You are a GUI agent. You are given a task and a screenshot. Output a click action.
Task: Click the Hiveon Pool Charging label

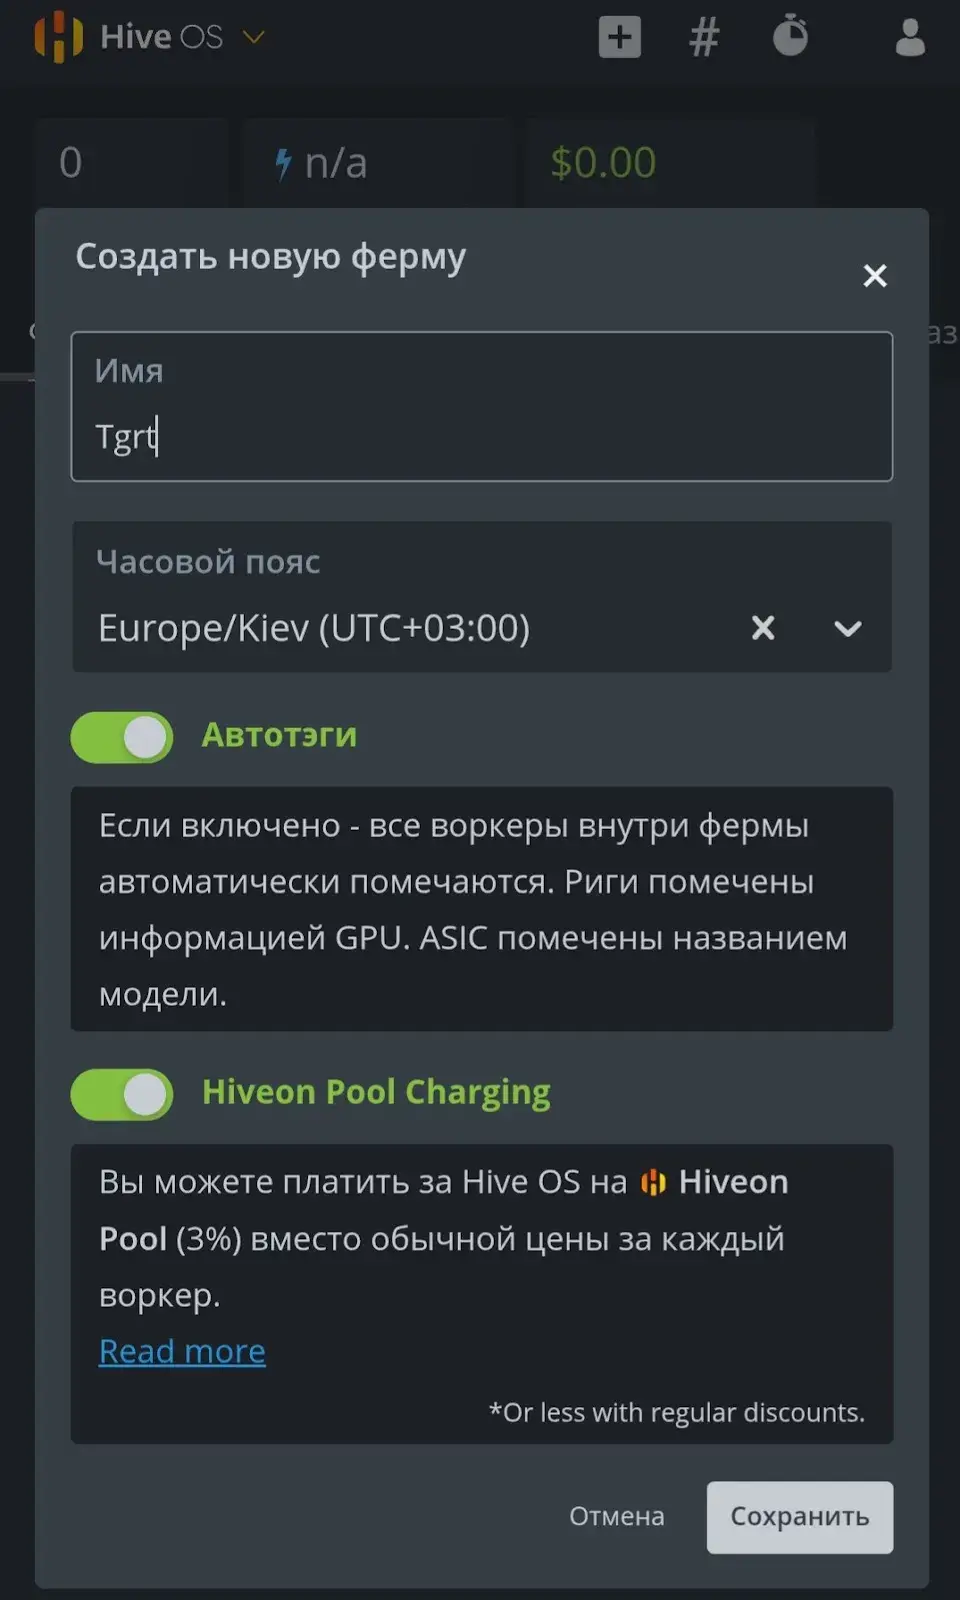point(376,1092)
